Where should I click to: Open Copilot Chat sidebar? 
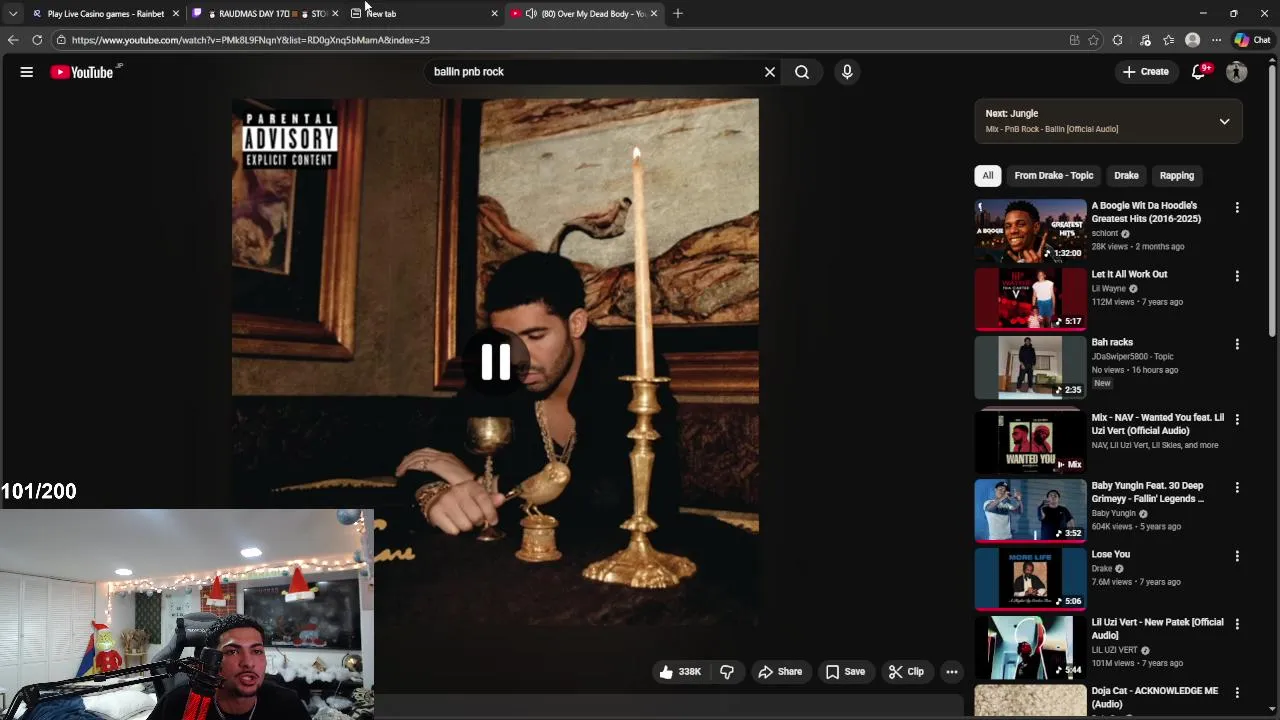(x=1252, y=40)
